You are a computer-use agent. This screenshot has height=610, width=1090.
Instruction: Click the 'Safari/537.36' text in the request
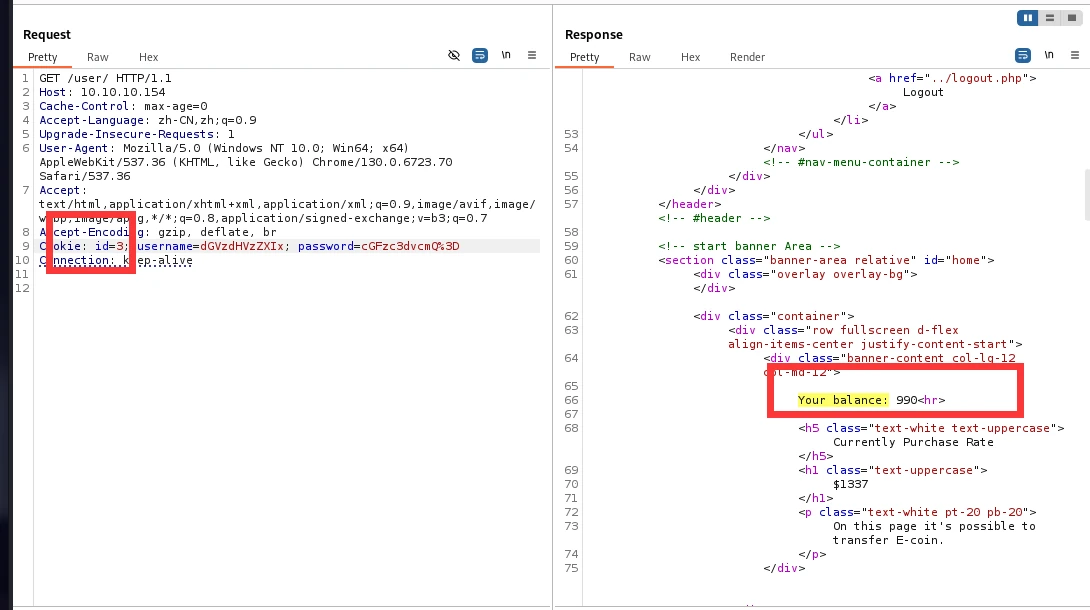(x=85, y=176)
